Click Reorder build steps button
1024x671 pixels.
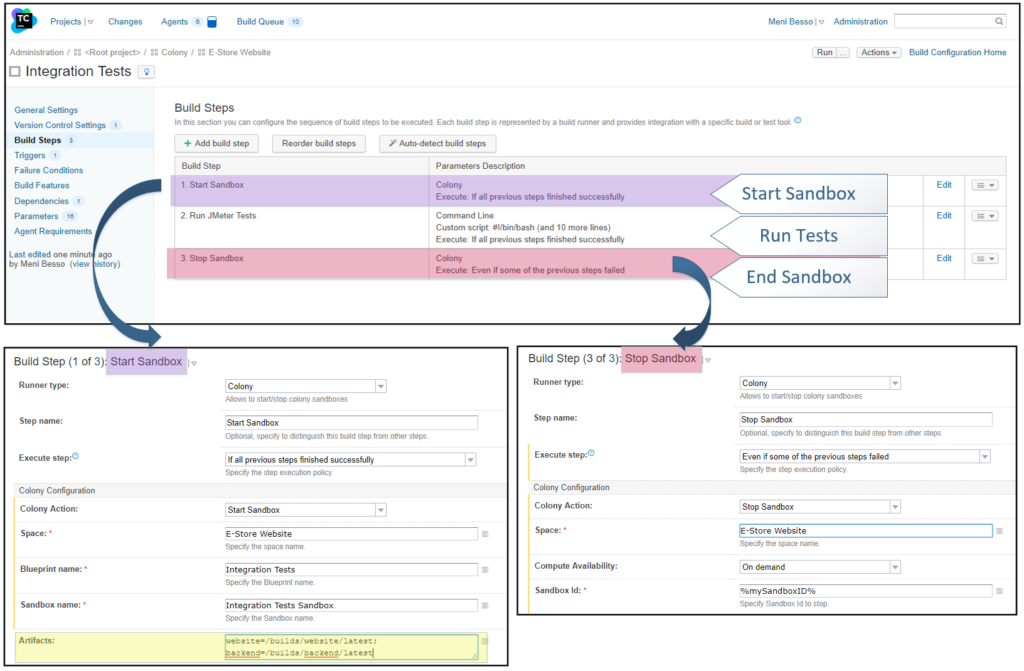pyautogui.click(x=319, y=144)
